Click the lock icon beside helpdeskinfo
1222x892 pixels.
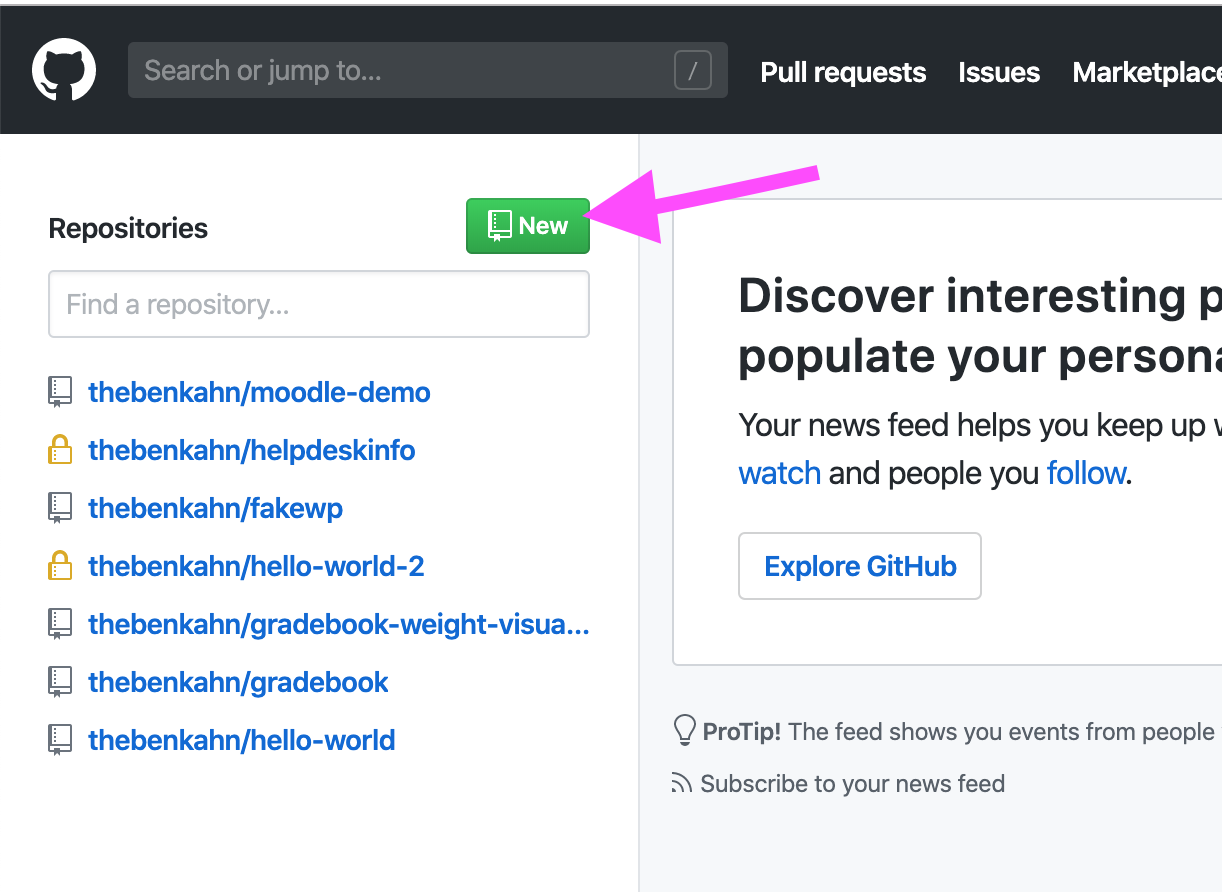coord(60,450)
